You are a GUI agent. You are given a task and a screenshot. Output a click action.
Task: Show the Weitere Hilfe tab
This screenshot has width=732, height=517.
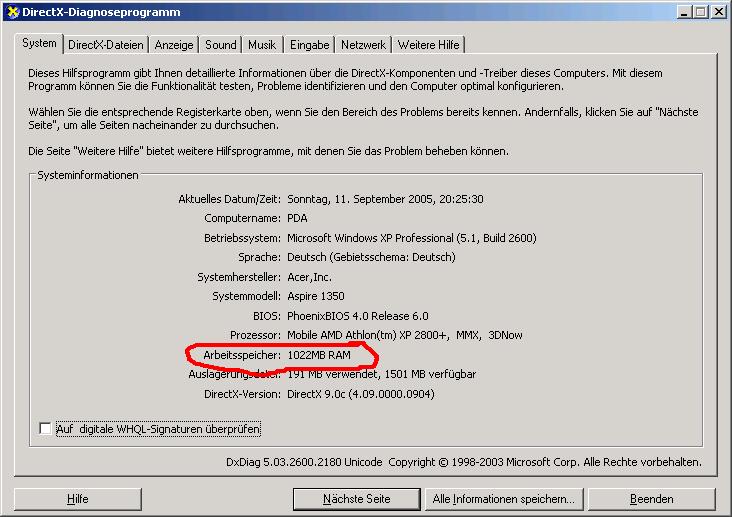pos(428,45)
